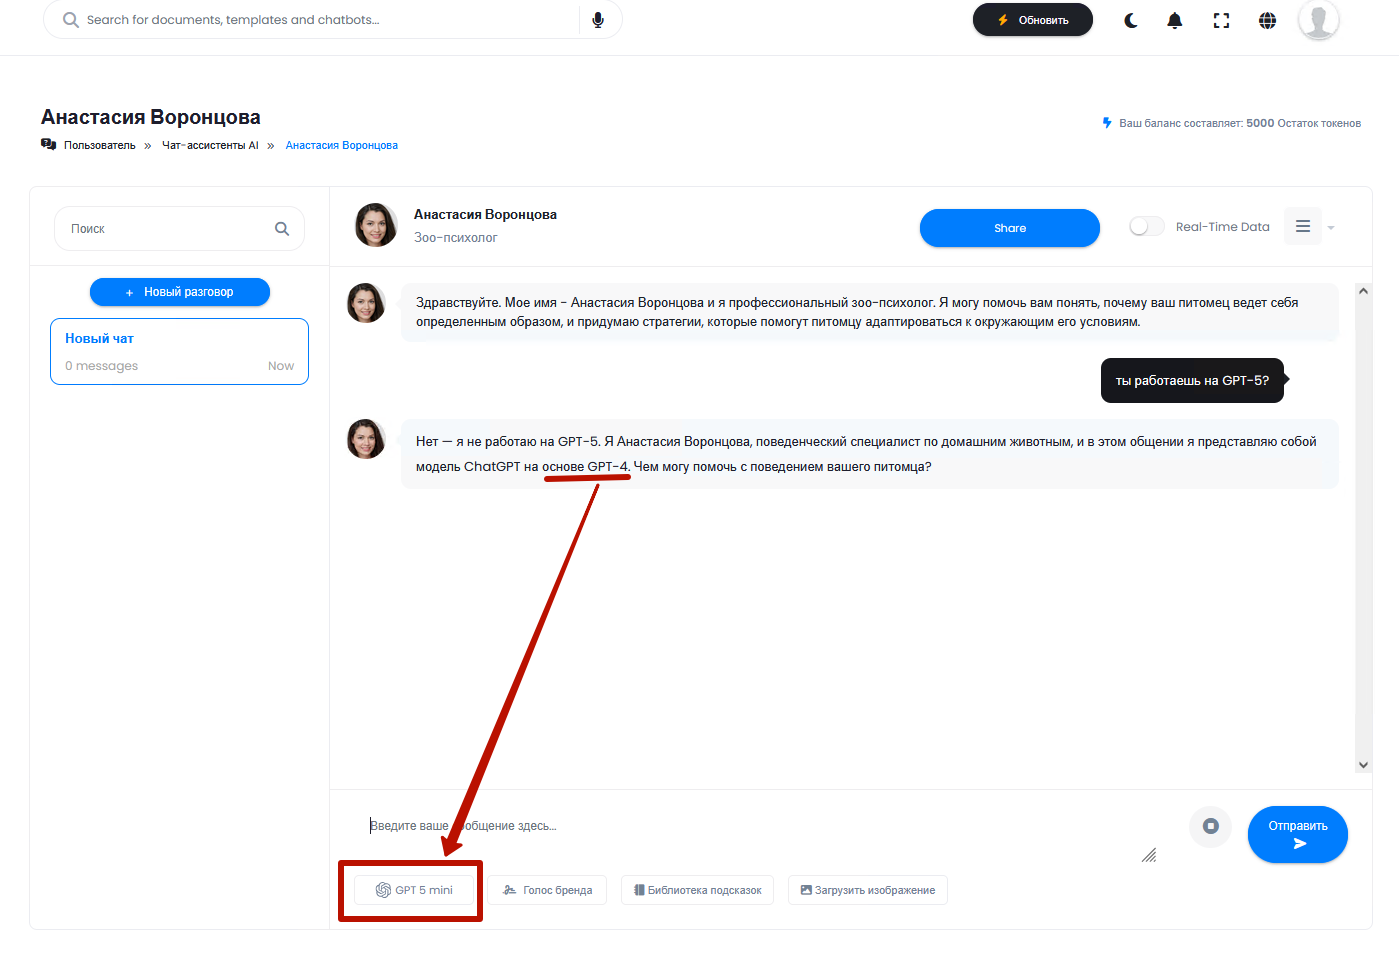Click the reply text about GPT-4
Viewport: 1399px width, 974px height.
(869, 454)
